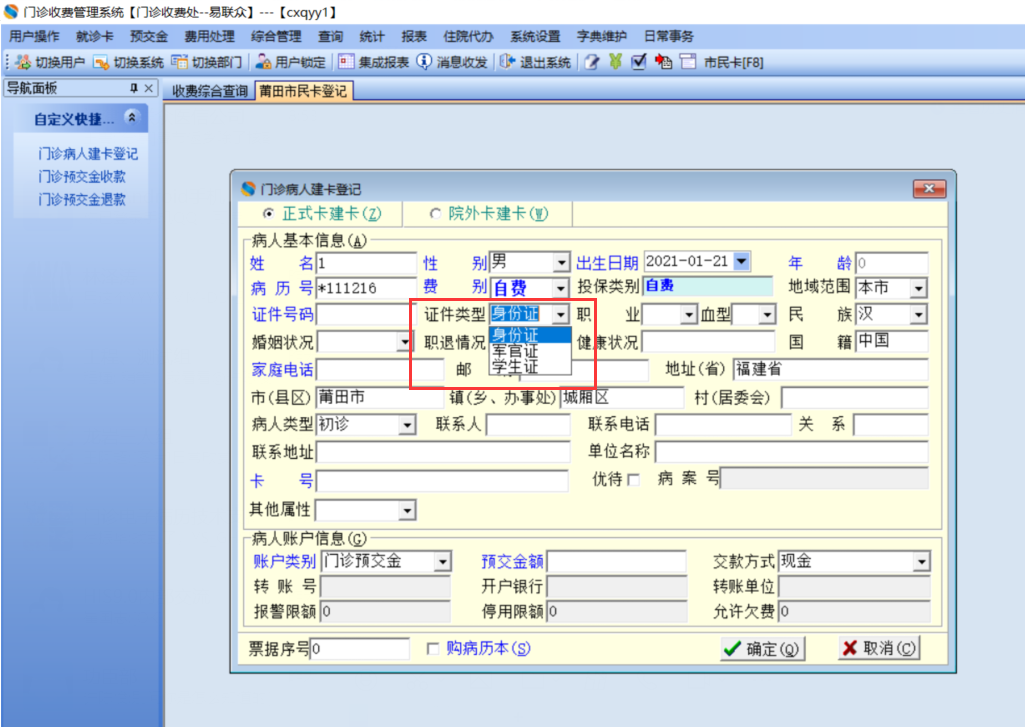This screenshot has width=1025, height=727.
Task: Open the 就诊卡 menu
Action: click(94, 37)
